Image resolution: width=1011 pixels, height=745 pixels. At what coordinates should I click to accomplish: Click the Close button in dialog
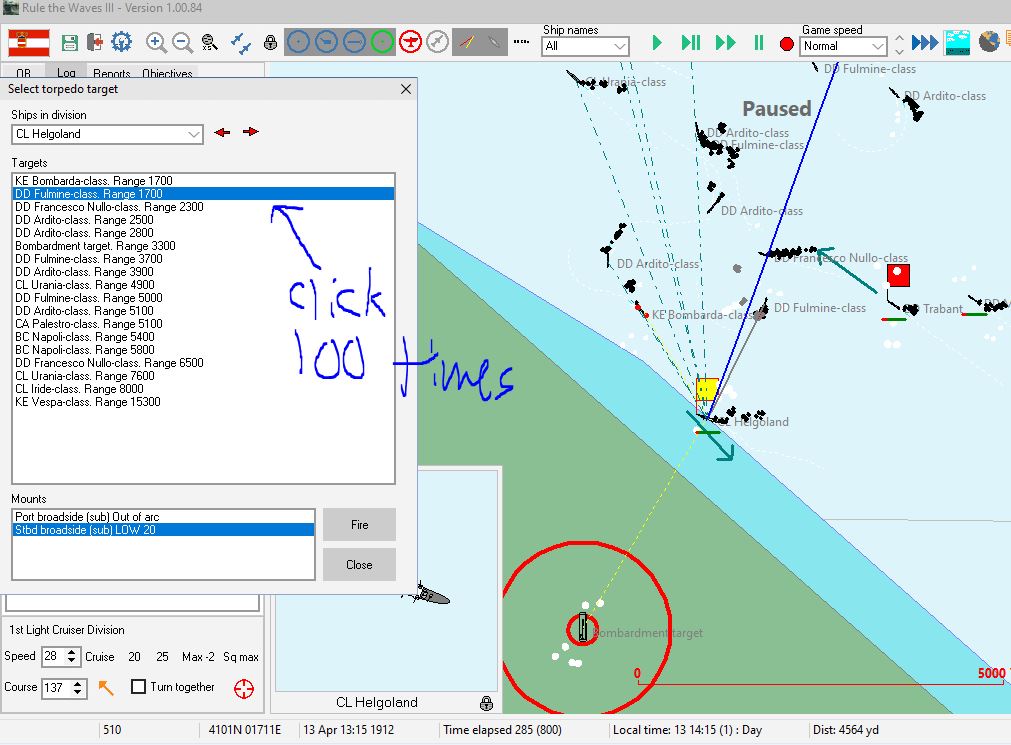tap(359, 564)
